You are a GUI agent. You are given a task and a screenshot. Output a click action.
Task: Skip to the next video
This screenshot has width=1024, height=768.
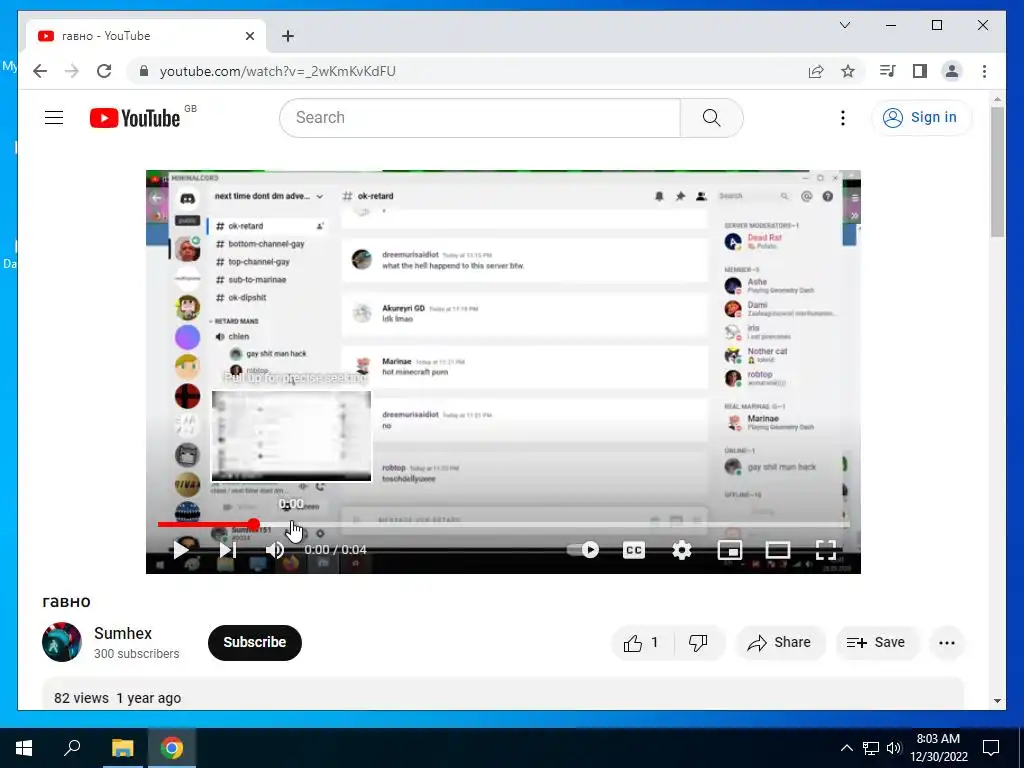pyautogui.click(x=227, y=550)
